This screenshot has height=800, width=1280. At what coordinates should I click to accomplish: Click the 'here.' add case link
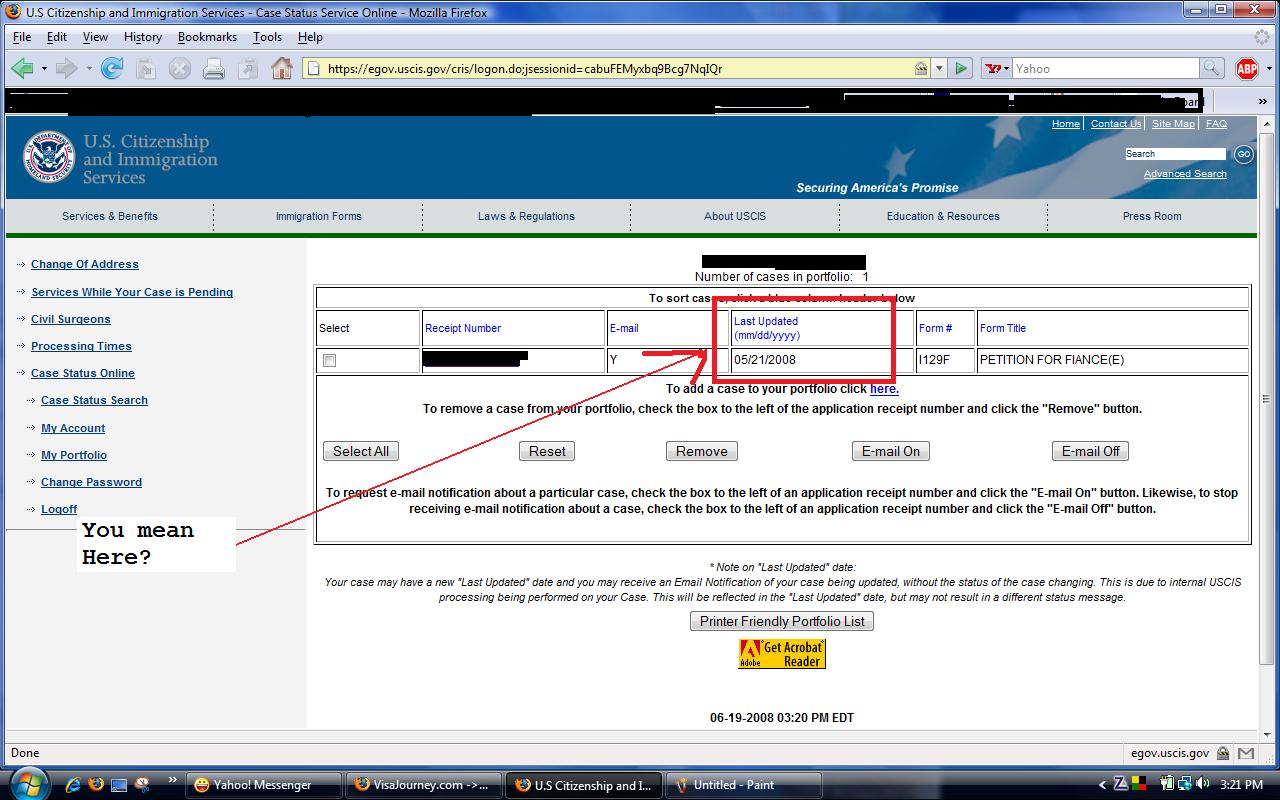coord(884,389)
